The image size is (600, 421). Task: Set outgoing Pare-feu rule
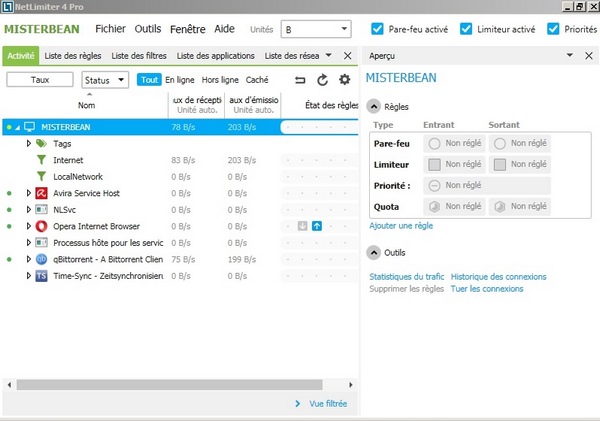[520, 144]
